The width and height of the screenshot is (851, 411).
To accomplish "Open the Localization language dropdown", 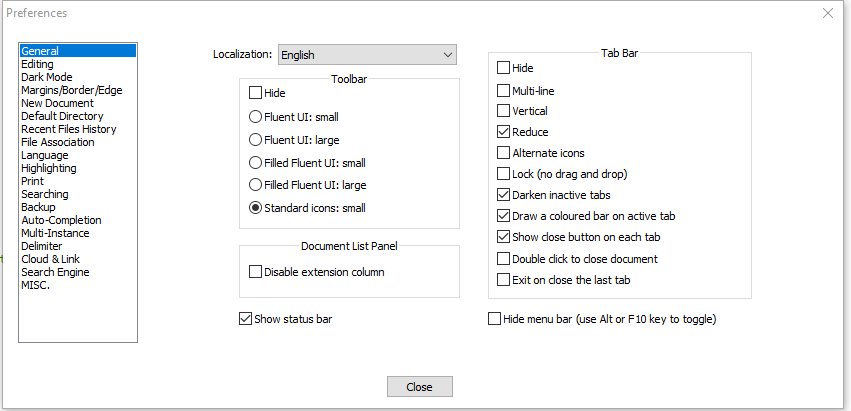I will [x=366, y=55].
